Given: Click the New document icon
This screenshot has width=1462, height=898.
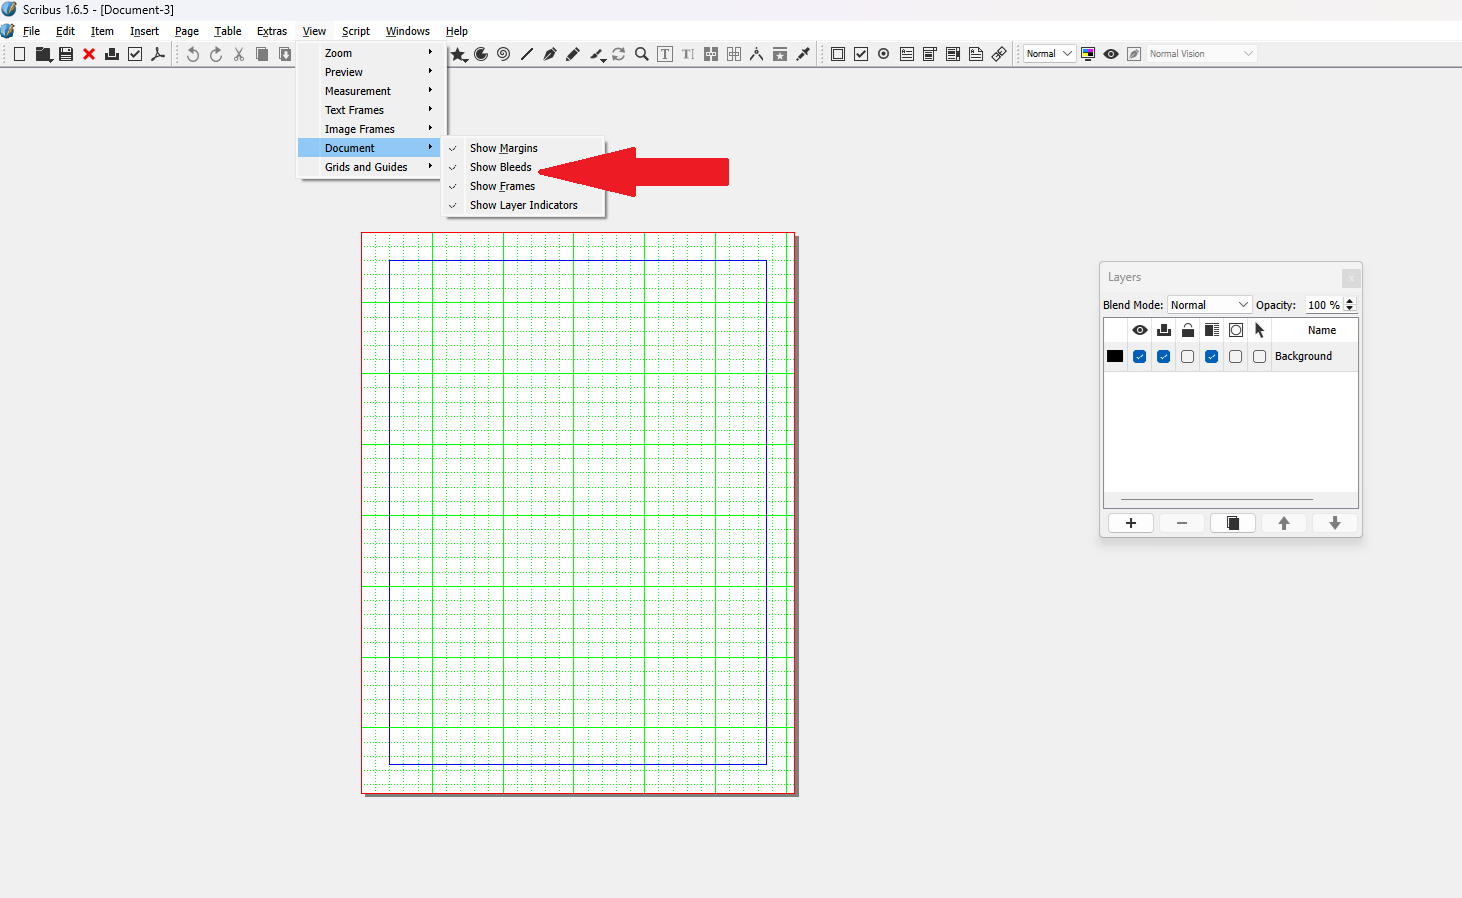Looking at the screenshot, I should (19, 54).
